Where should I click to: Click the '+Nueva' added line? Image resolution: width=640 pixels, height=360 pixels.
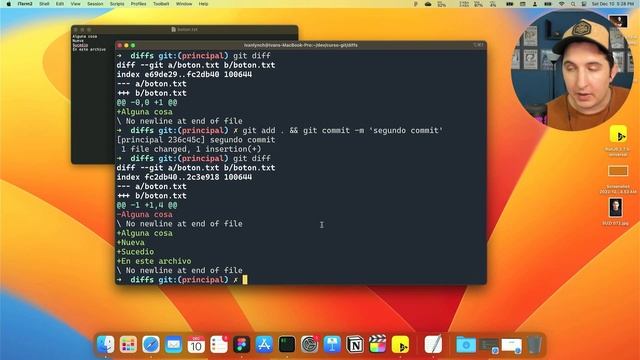(x=130, y=242)
